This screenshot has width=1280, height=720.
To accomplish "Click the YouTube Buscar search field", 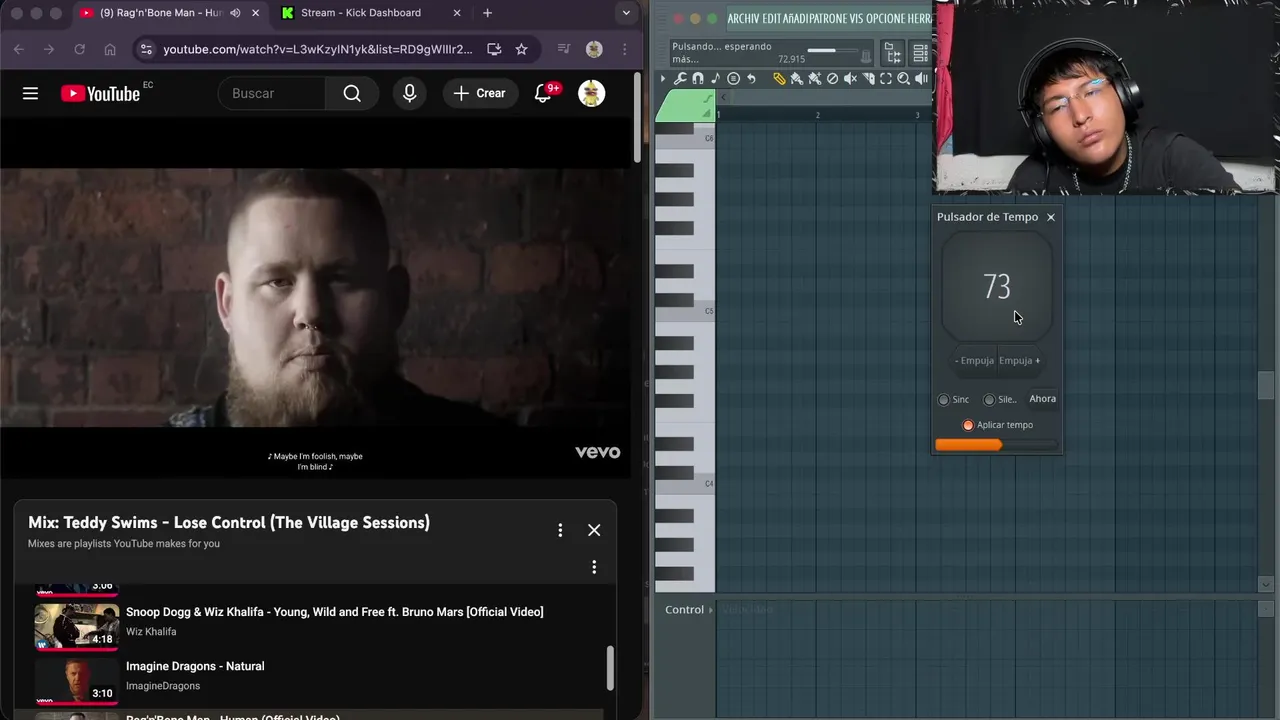I will click(x=271, y=93).
